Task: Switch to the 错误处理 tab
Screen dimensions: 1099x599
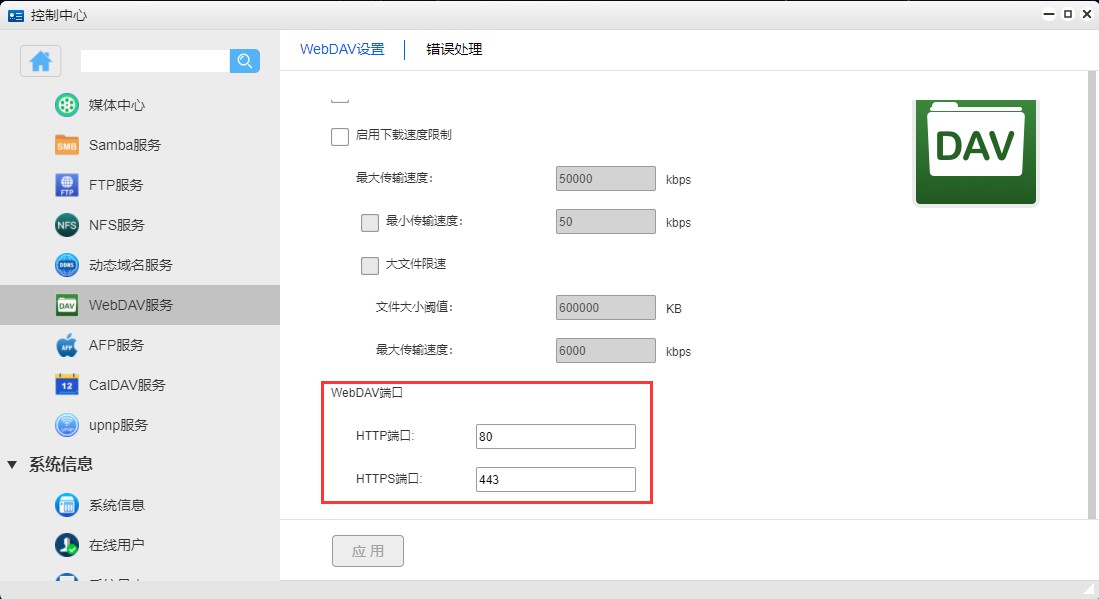Action: coord(454,49)
